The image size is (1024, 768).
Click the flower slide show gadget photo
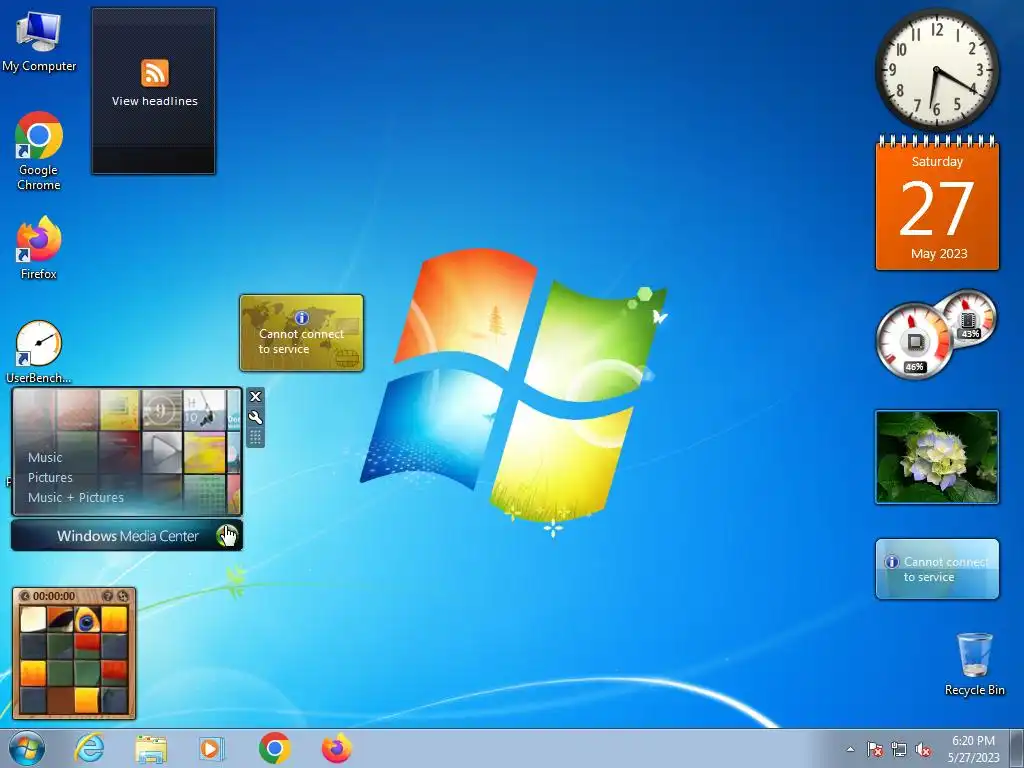937,457
